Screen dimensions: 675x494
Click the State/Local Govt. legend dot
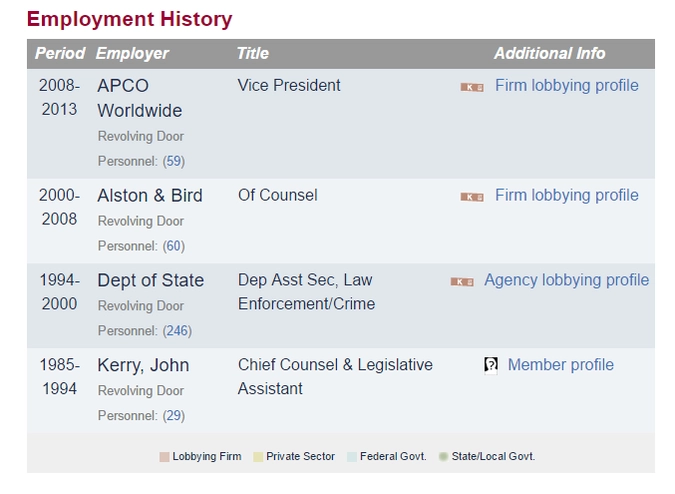(x=443, y=457)
